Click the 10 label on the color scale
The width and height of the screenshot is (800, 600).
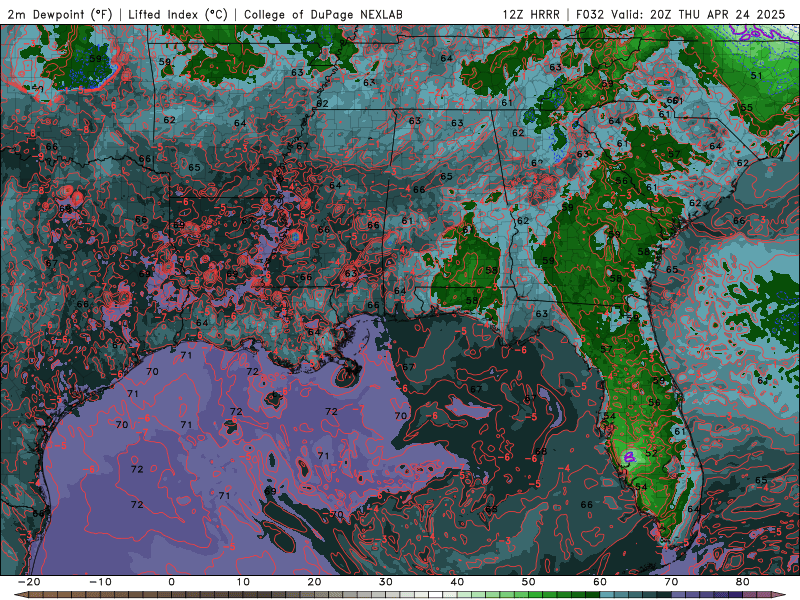pos(243,582)
